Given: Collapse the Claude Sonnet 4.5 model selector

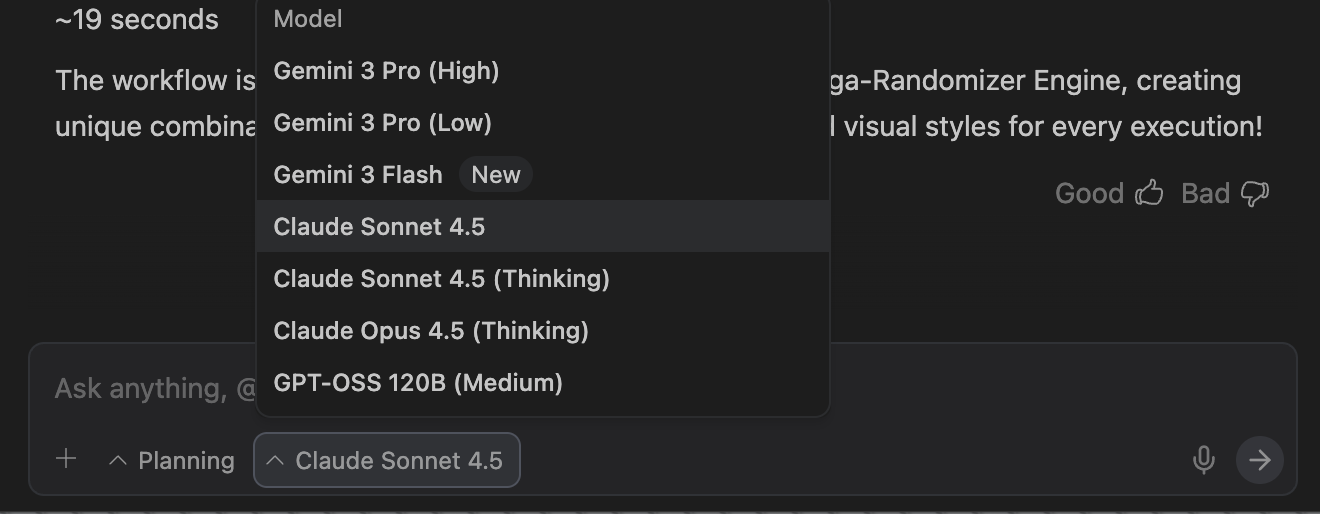Looking at the screenshot, I should pos(387,461).
